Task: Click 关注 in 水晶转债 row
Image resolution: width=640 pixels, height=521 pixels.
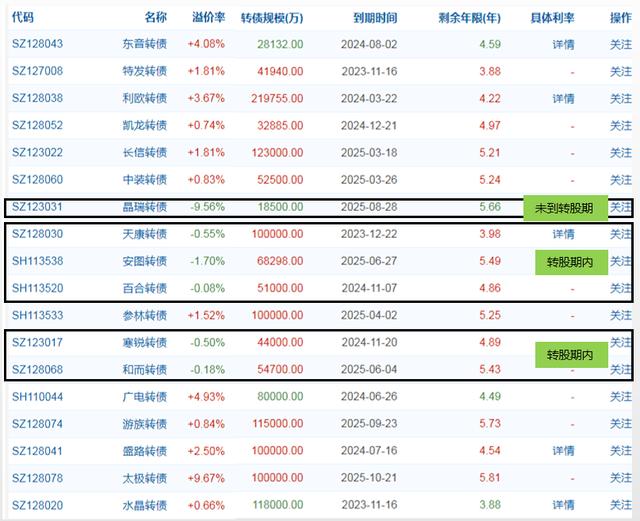Action: 621,505
